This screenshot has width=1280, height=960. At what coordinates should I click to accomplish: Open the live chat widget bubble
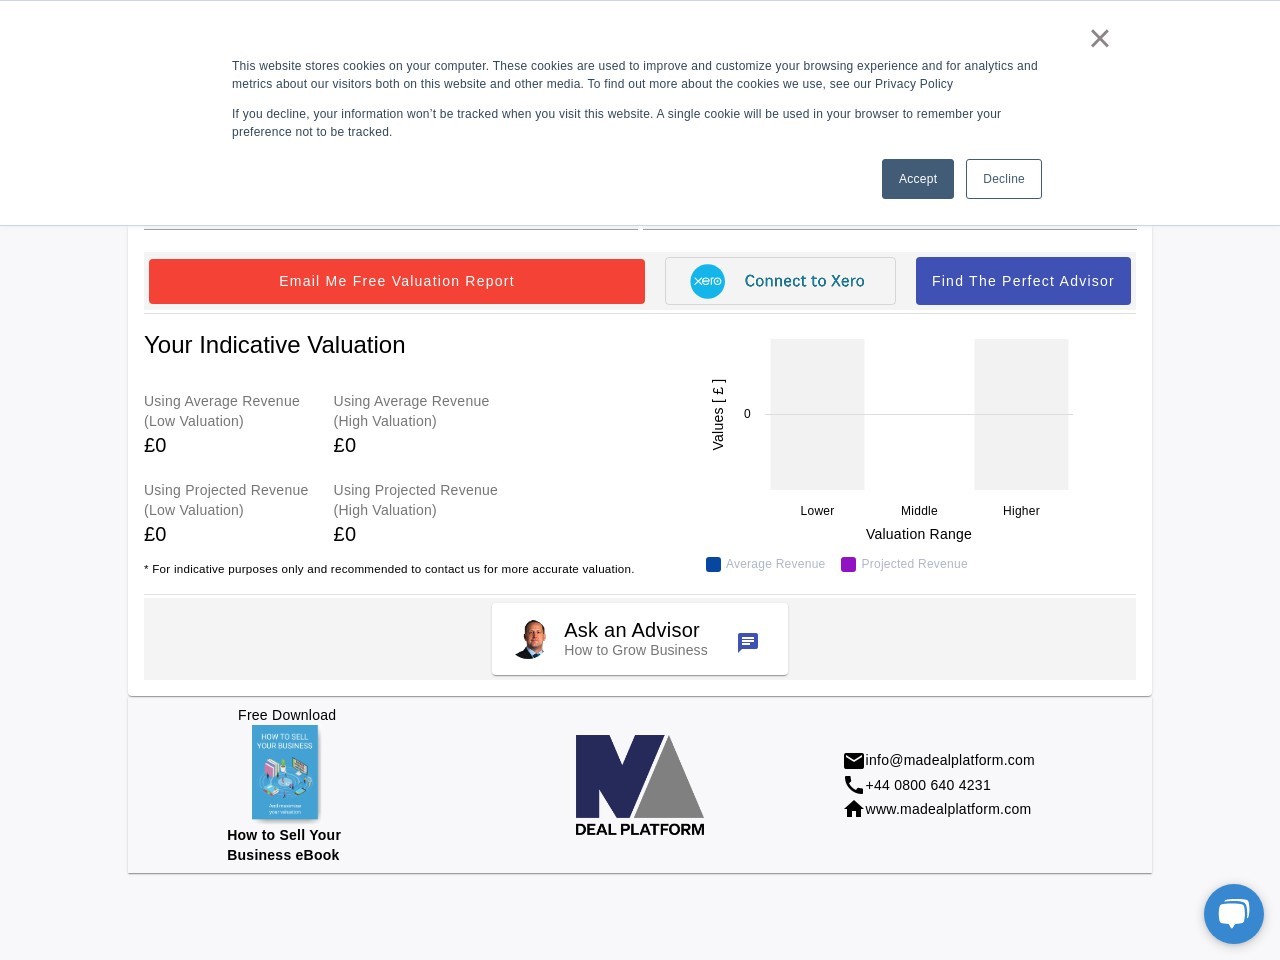tap(1234, 914)
